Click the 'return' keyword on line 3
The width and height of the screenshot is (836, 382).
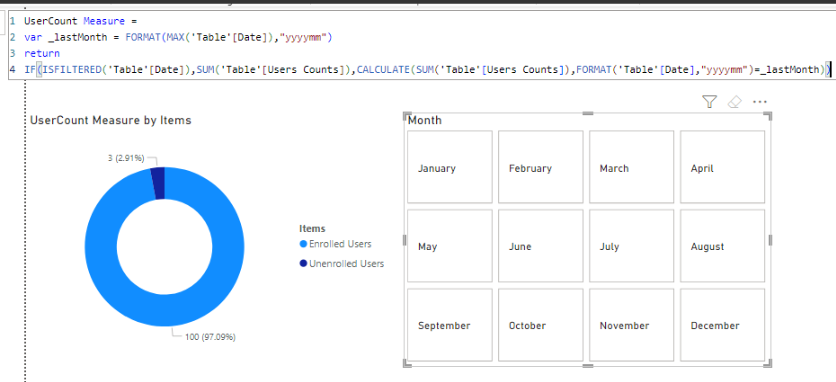click(x=42, y=53)
